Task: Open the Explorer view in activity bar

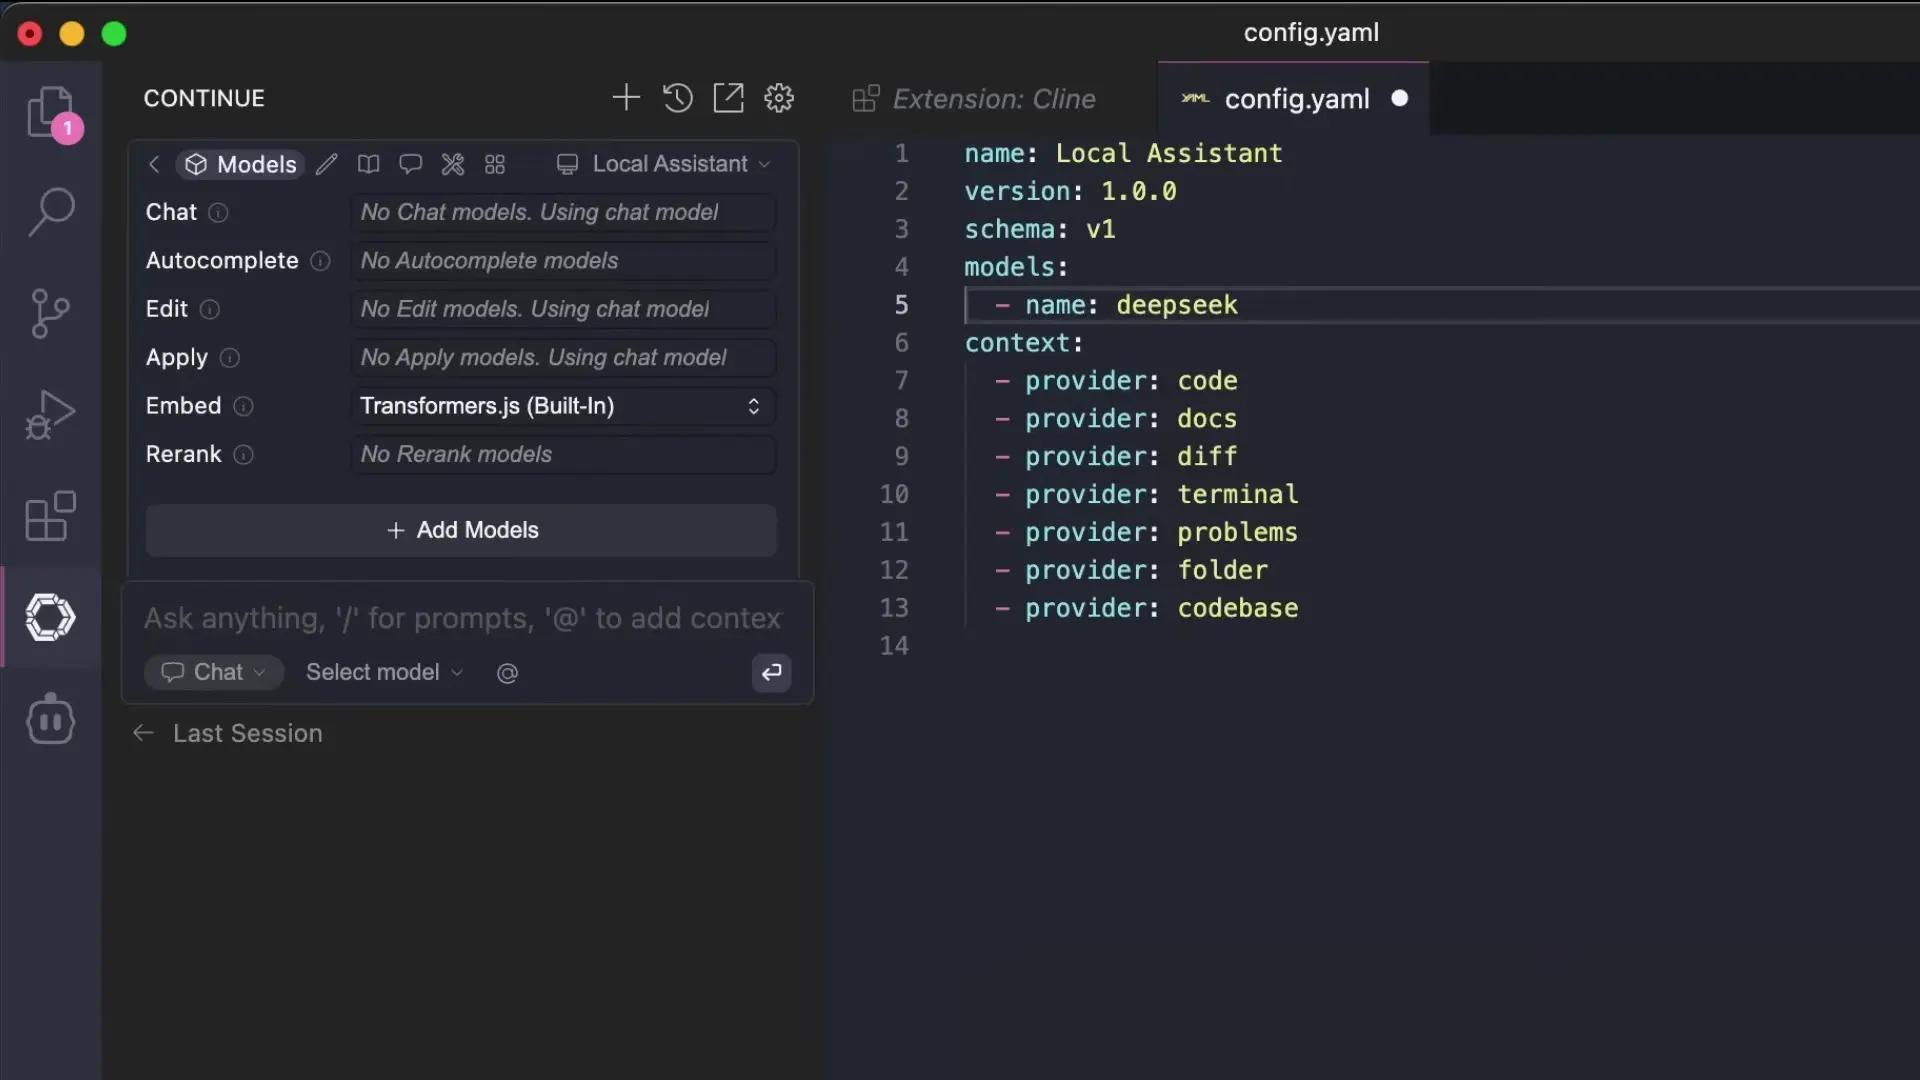Action: pos(51,112)
